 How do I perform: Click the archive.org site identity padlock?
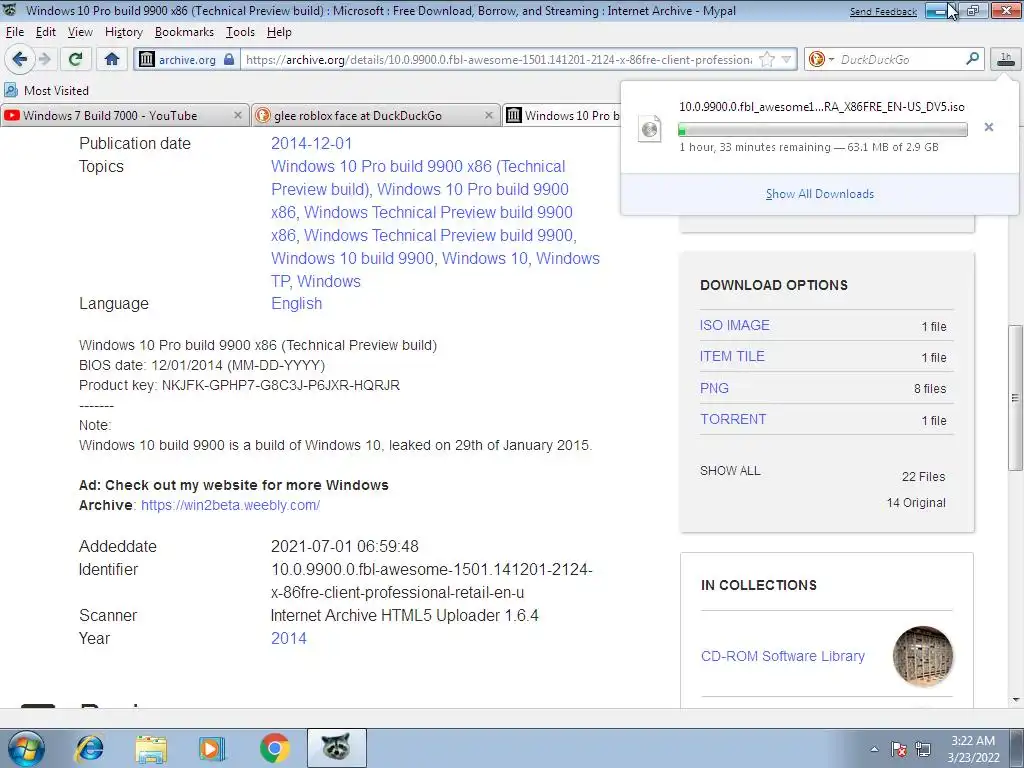pos(229,59)
